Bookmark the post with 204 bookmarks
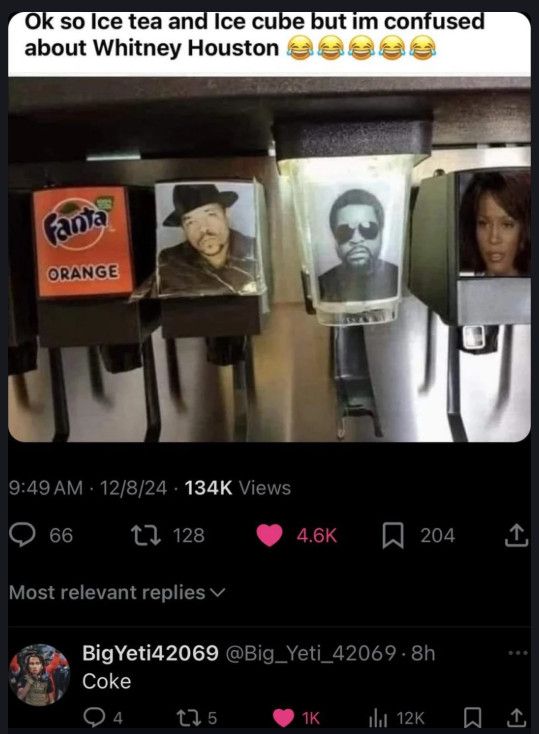 (393, 536)
